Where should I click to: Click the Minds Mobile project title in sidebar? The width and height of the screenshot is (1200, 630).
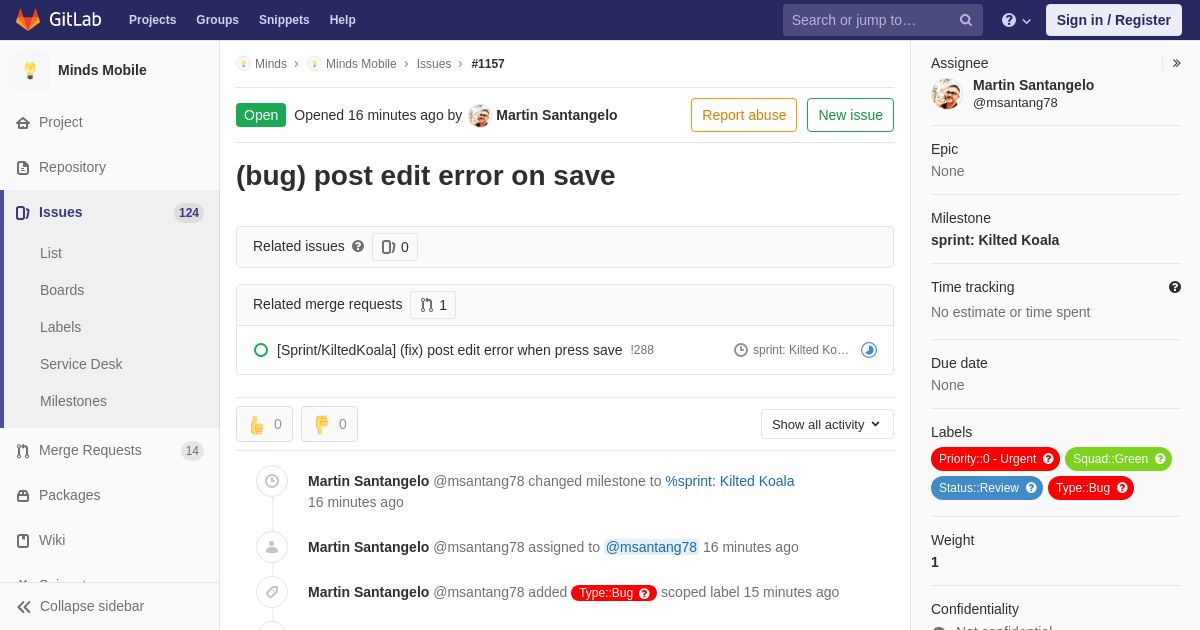click(x=102, y=70)
